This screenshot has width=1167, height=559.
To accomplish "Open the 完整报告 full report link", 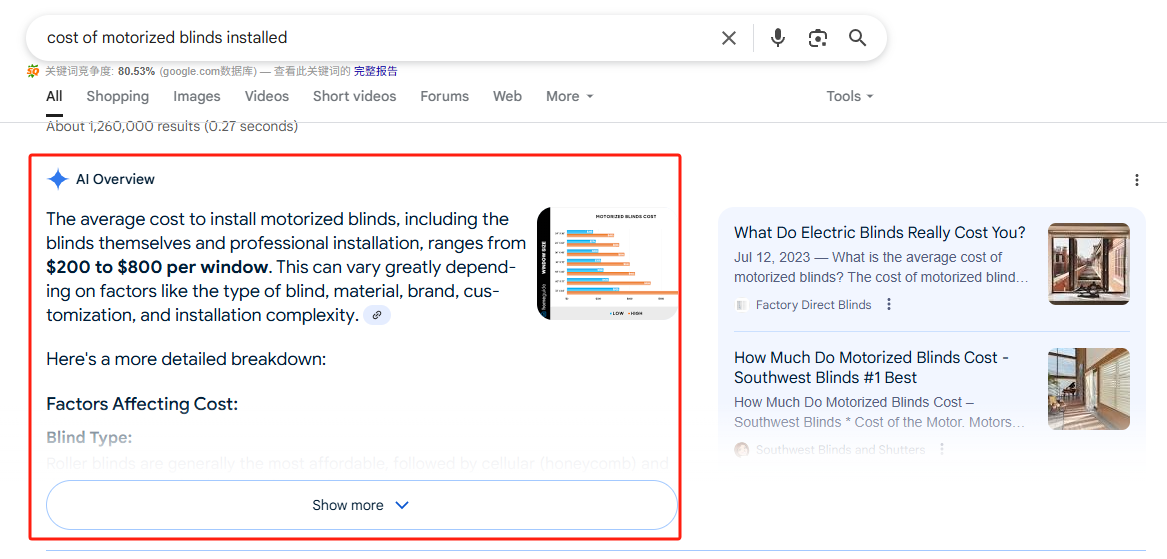I will (x=375, y=71).
